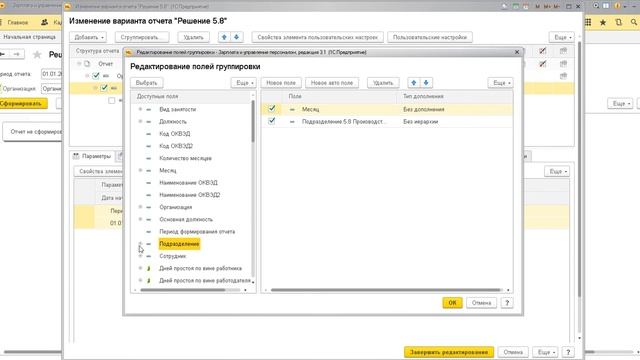Open Начальная страница tab
Image resolution: width=640 pixels, height=360 pixels.
29,37
